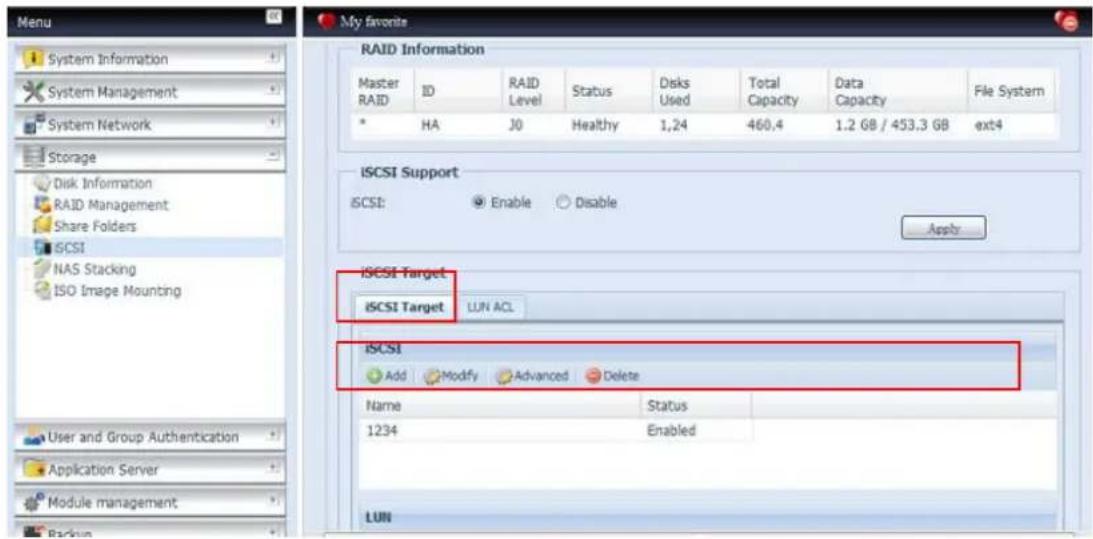Click the Name column header
The width and height of the screenshot is (1093, 539).
[500, 406]
